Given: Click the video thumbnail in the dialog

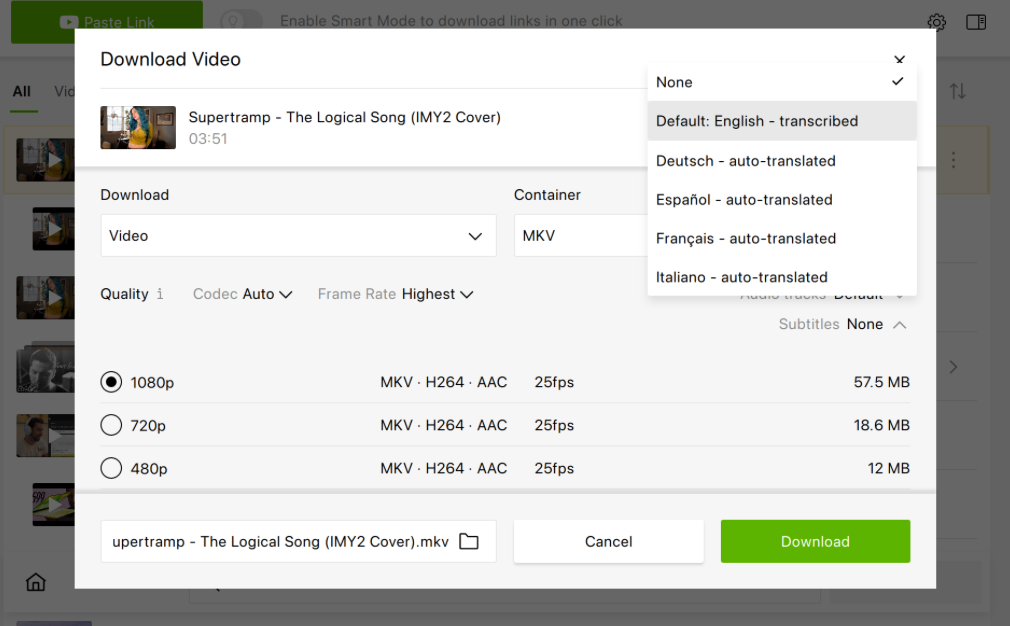Looking at the screenshot, I should (x=138, y=128).
